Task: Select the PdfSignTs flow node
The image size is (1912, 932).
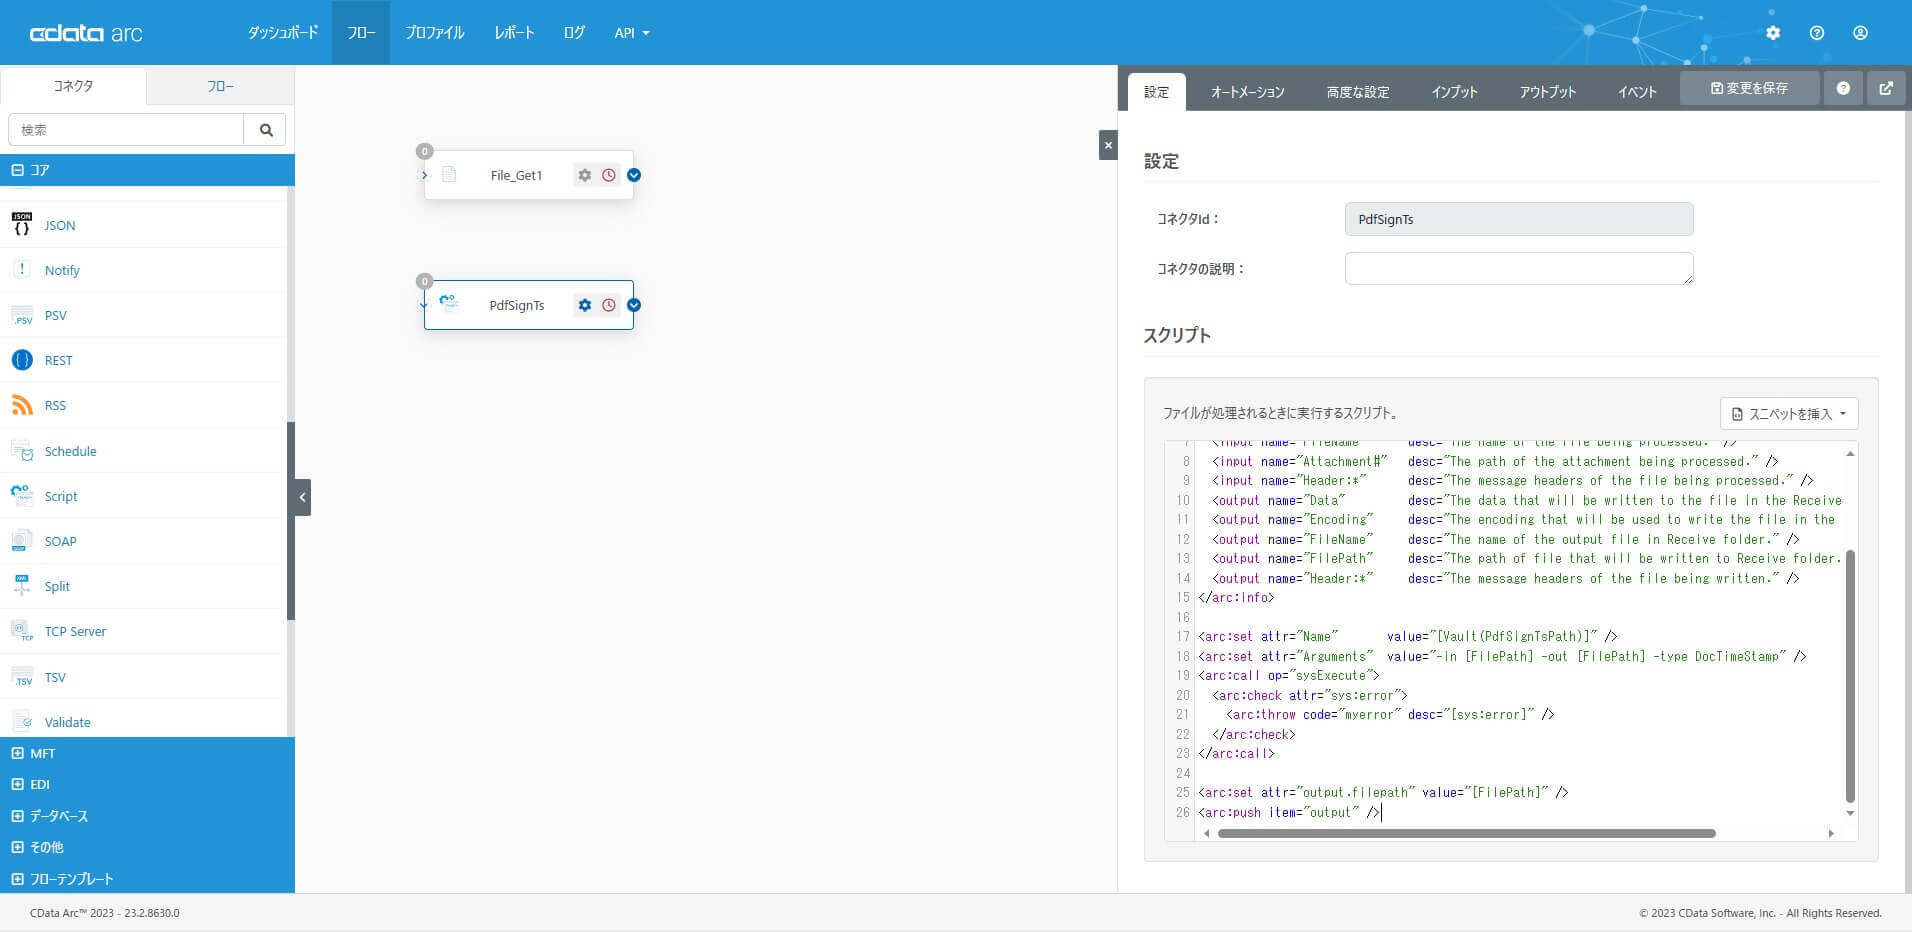Action: (529, 305)
